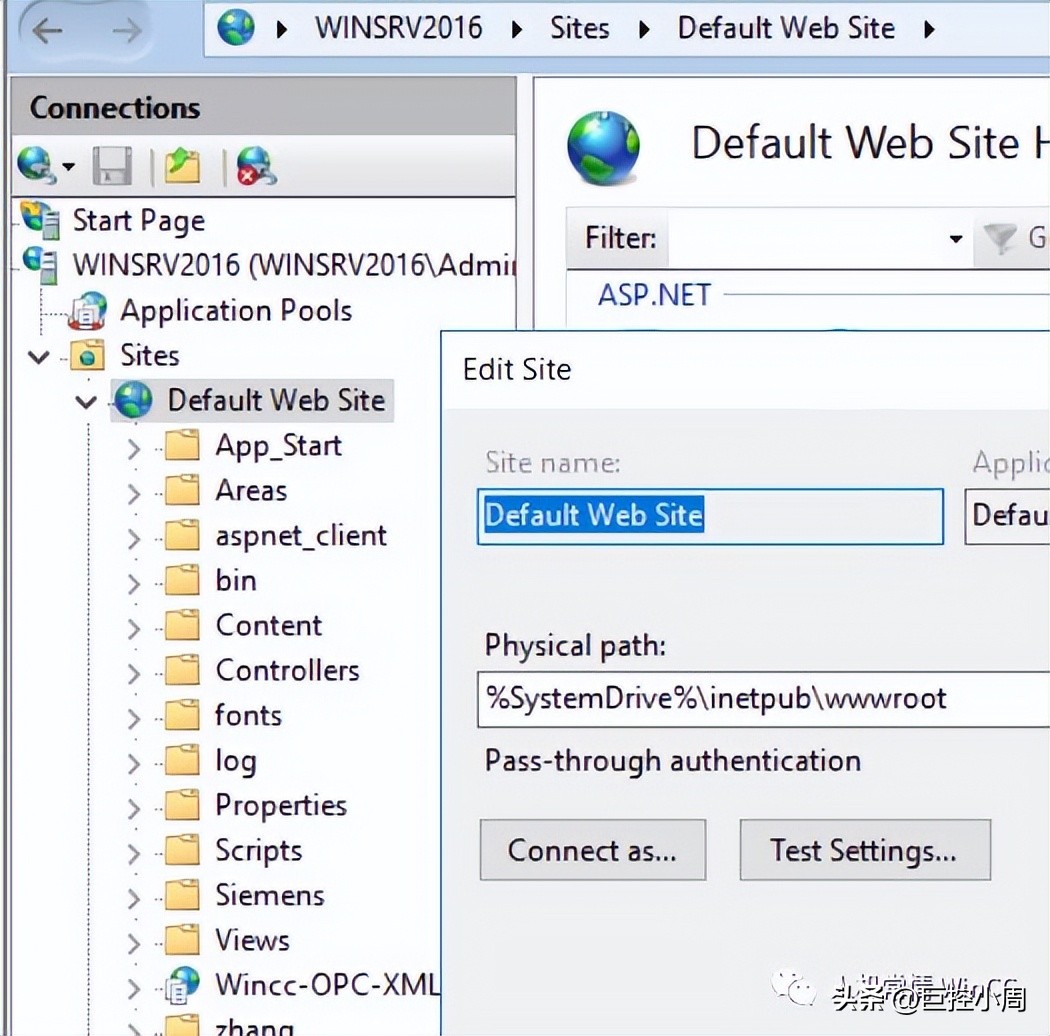
Task: Click the Delete Connection icon
Action: (x=256, y=165)
